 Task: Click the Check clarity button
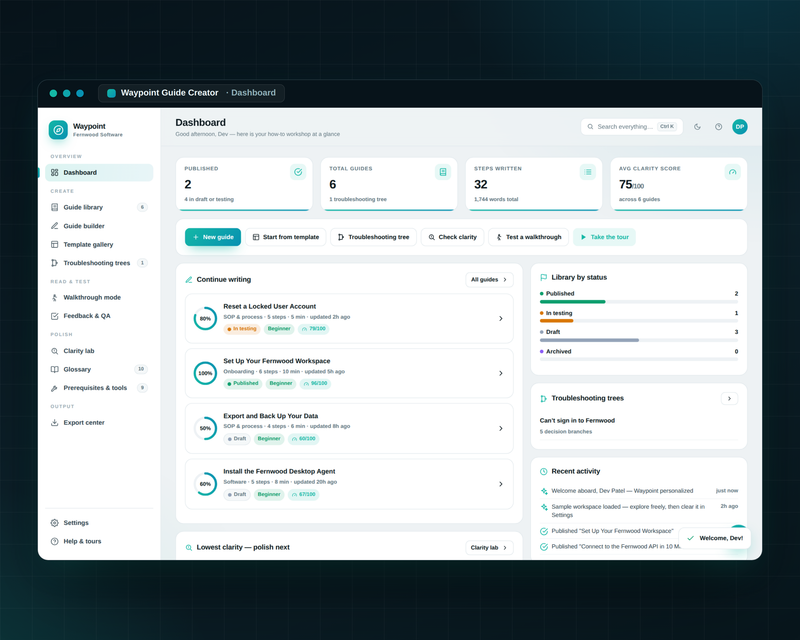tap(452, 237)
